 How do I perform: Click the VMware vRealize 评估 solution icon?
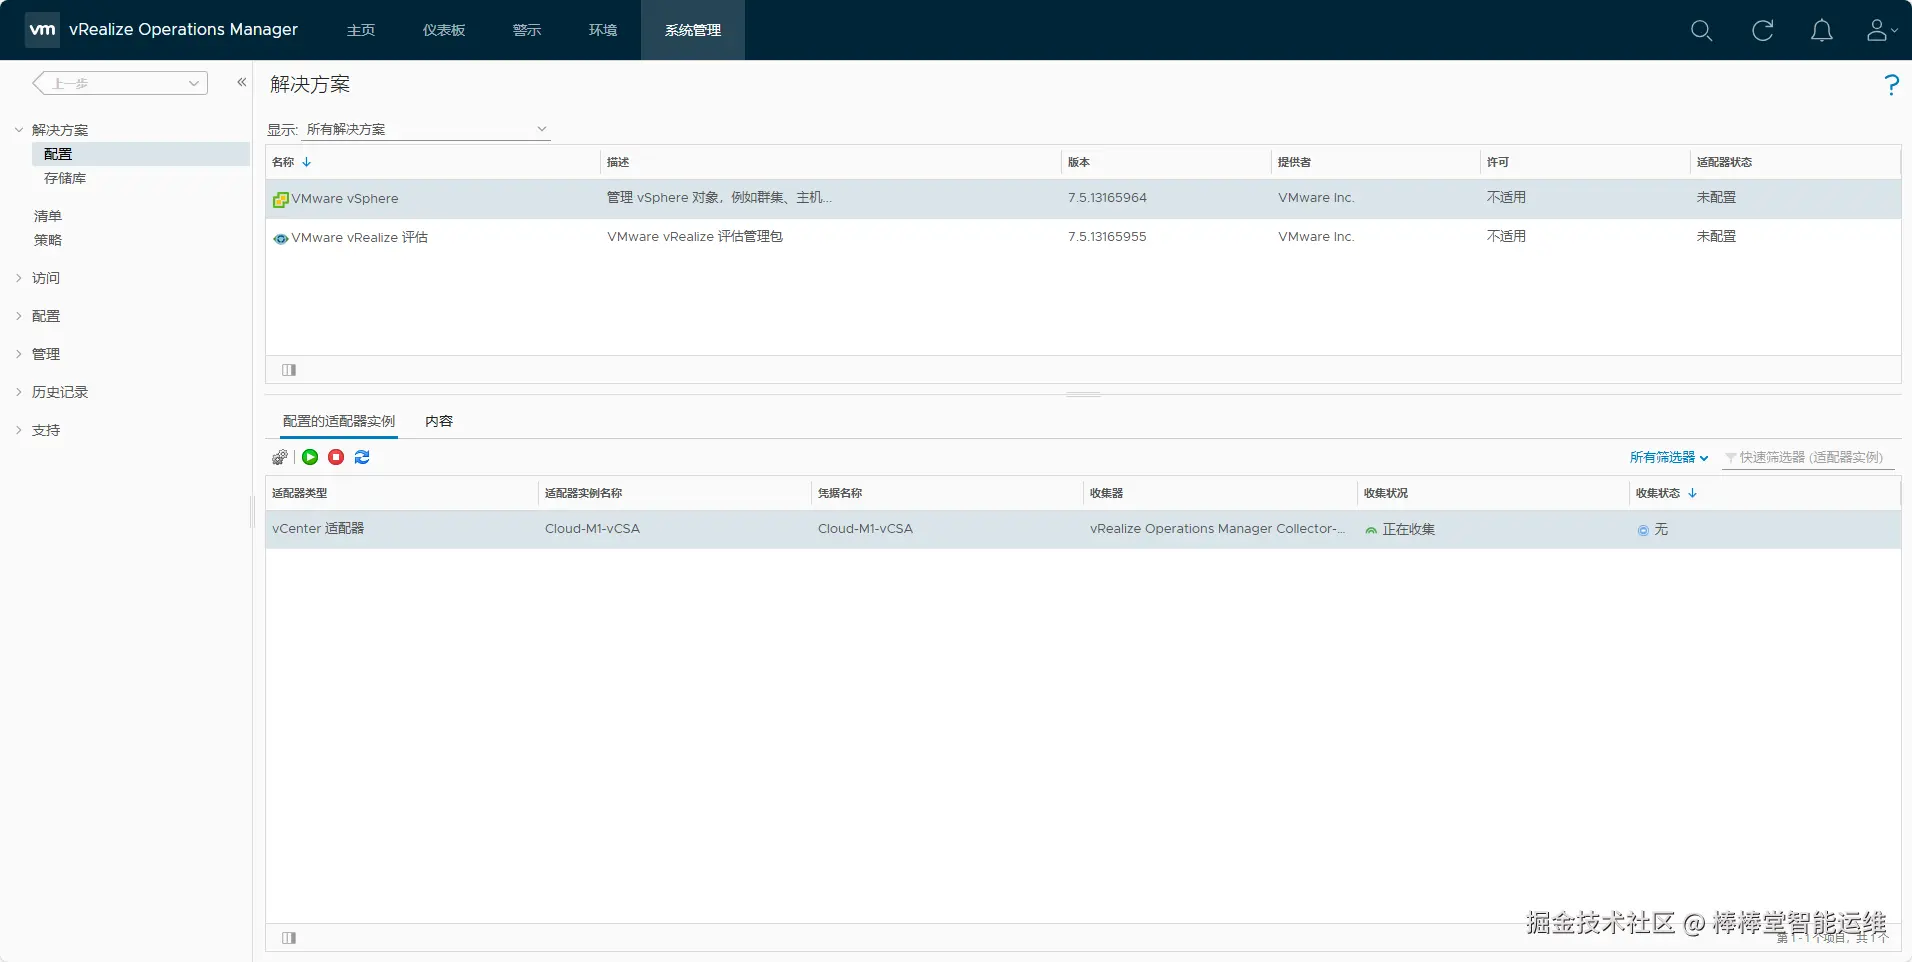(x=281, y=238)
